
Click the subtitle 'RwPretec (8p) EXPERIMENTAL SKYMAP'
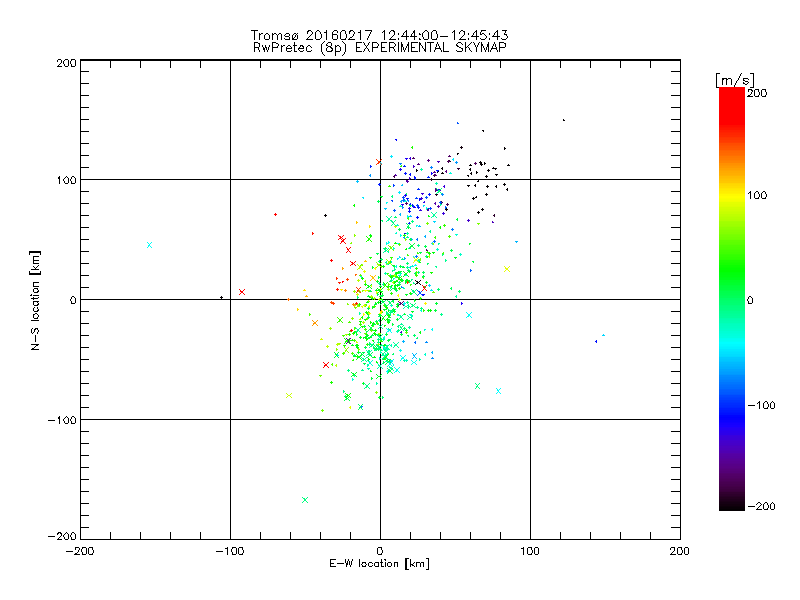click(x=380, y=48)
